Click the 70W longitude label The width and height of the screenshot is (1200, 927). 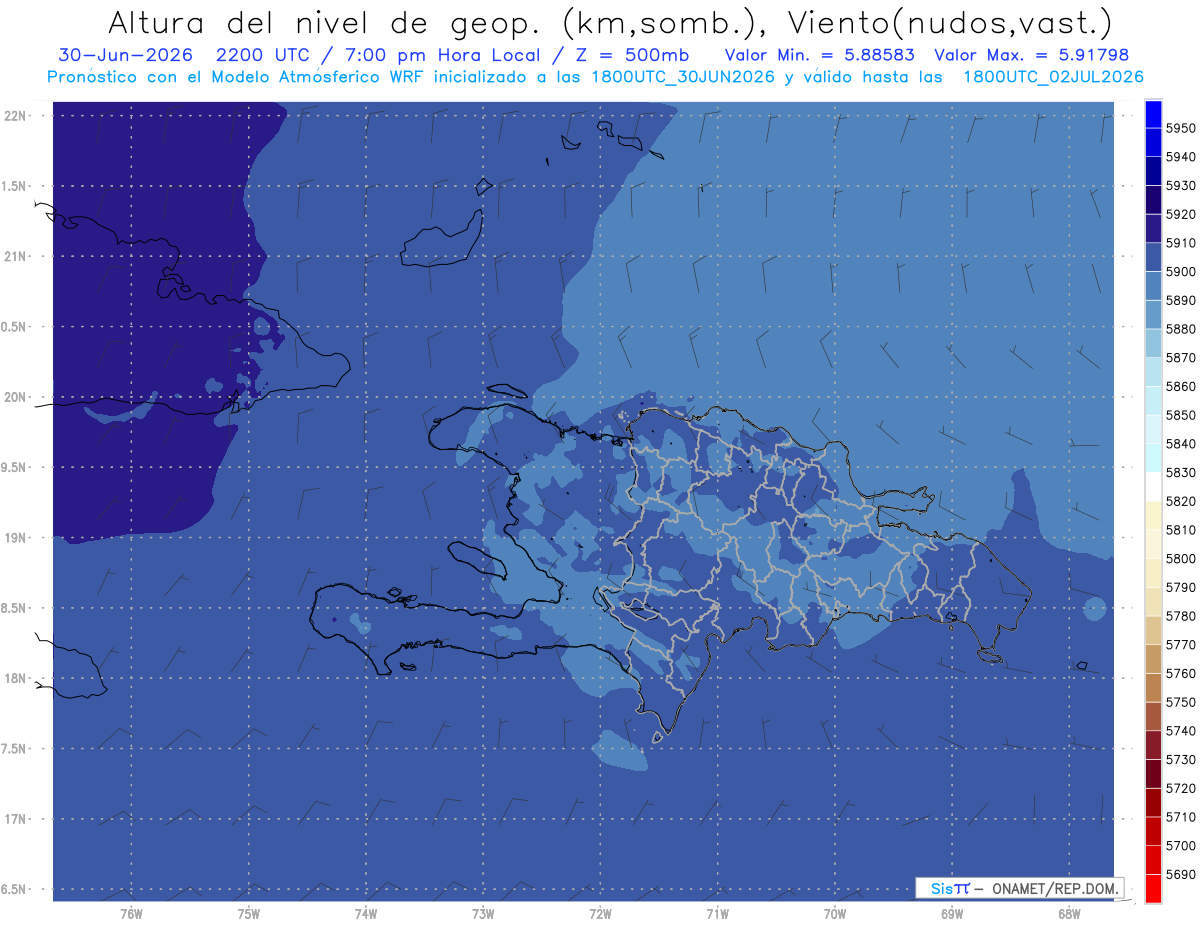834,913
